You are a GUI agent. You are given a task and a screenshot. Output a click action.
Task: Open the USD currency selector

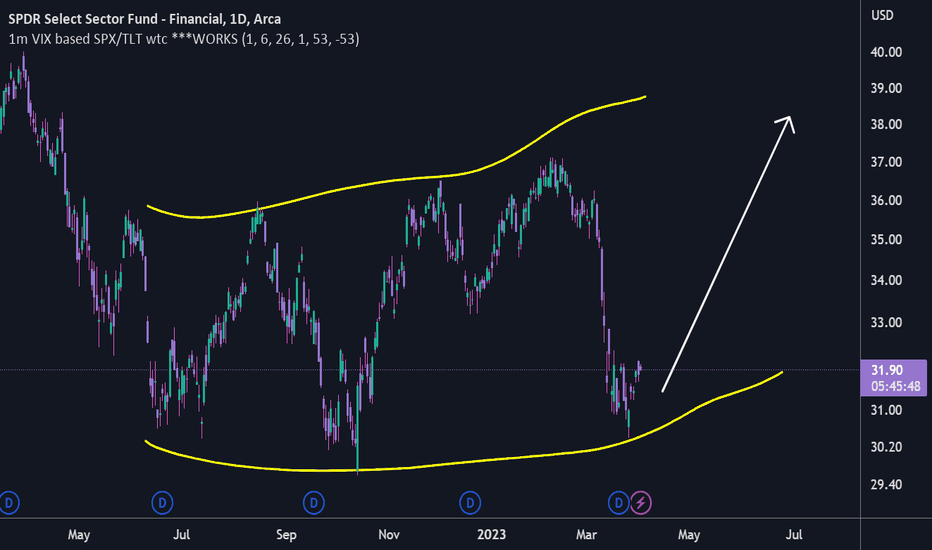click(882, 15)
